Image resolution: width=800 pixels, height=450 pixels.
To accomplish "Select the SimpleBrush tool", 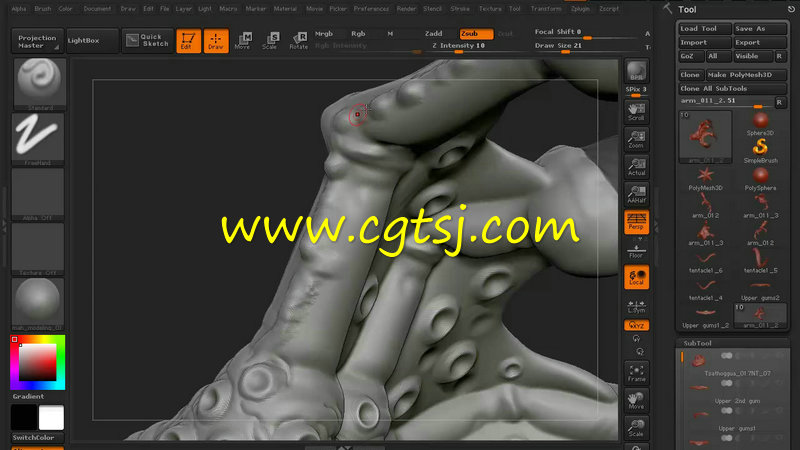I will coord(760,151).
